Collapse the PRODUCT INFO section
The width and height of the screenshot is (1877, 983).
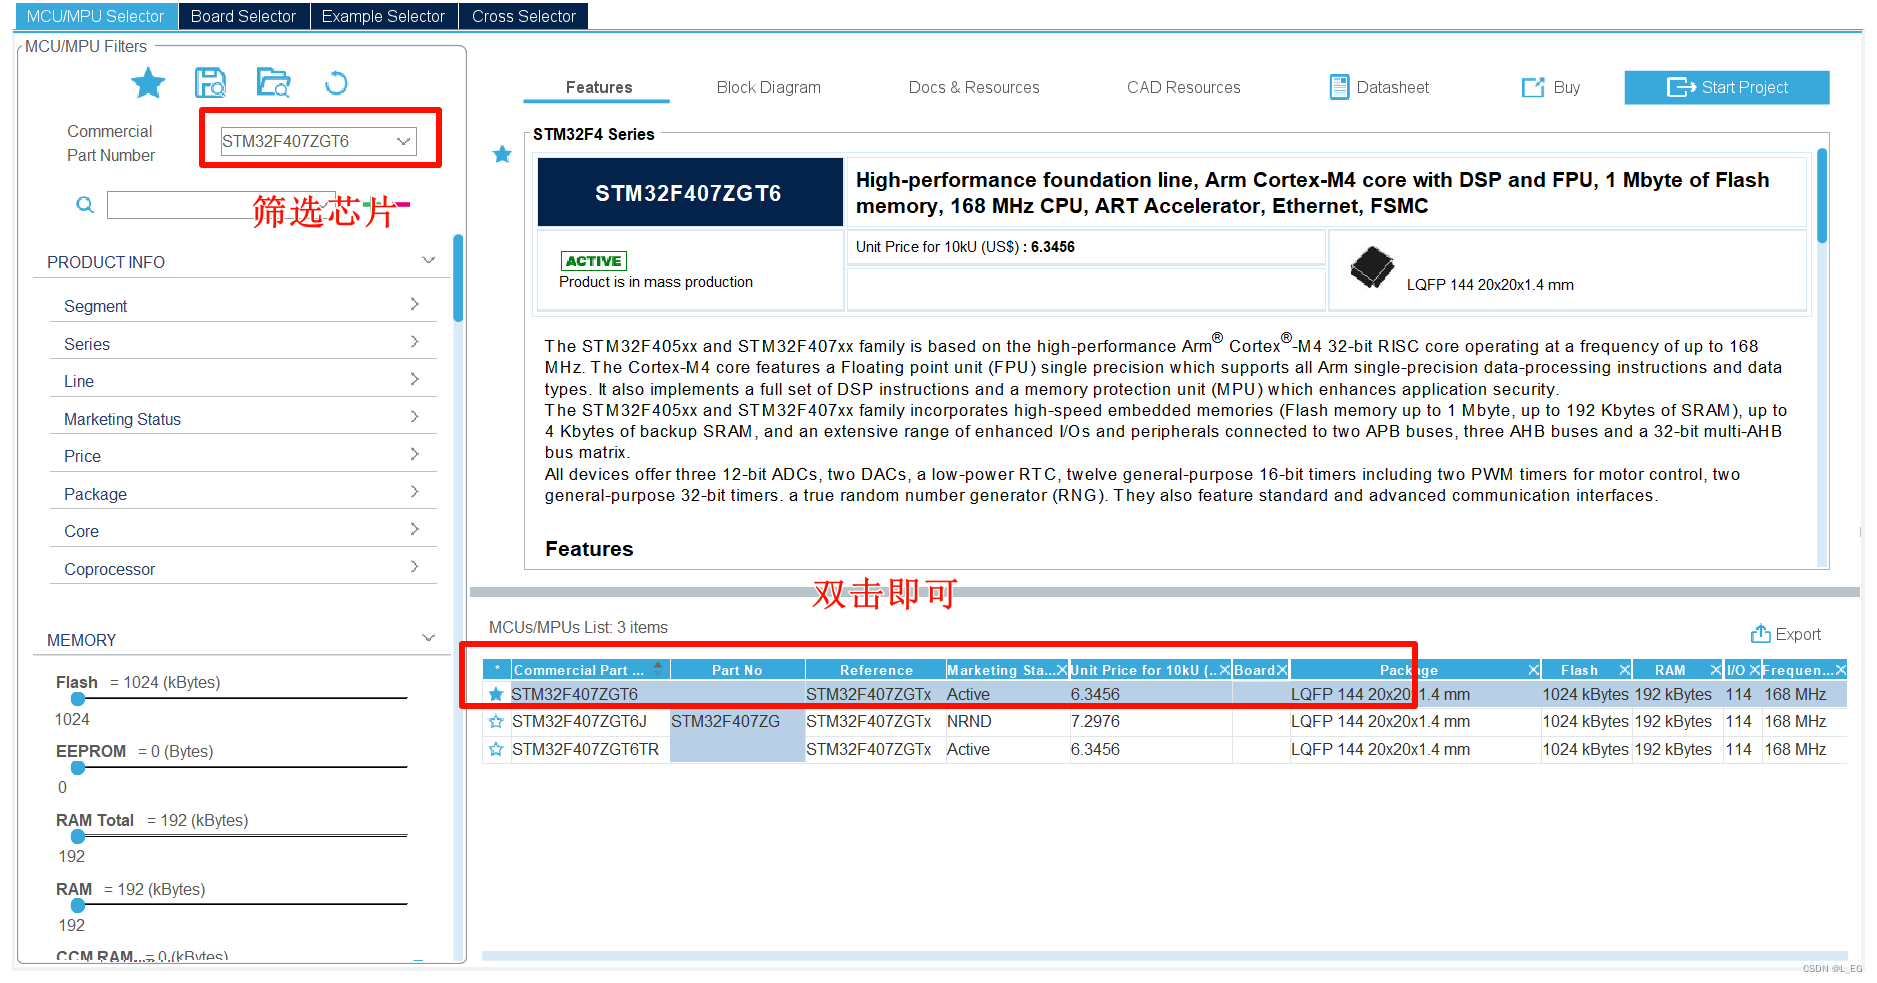(429, 261)
